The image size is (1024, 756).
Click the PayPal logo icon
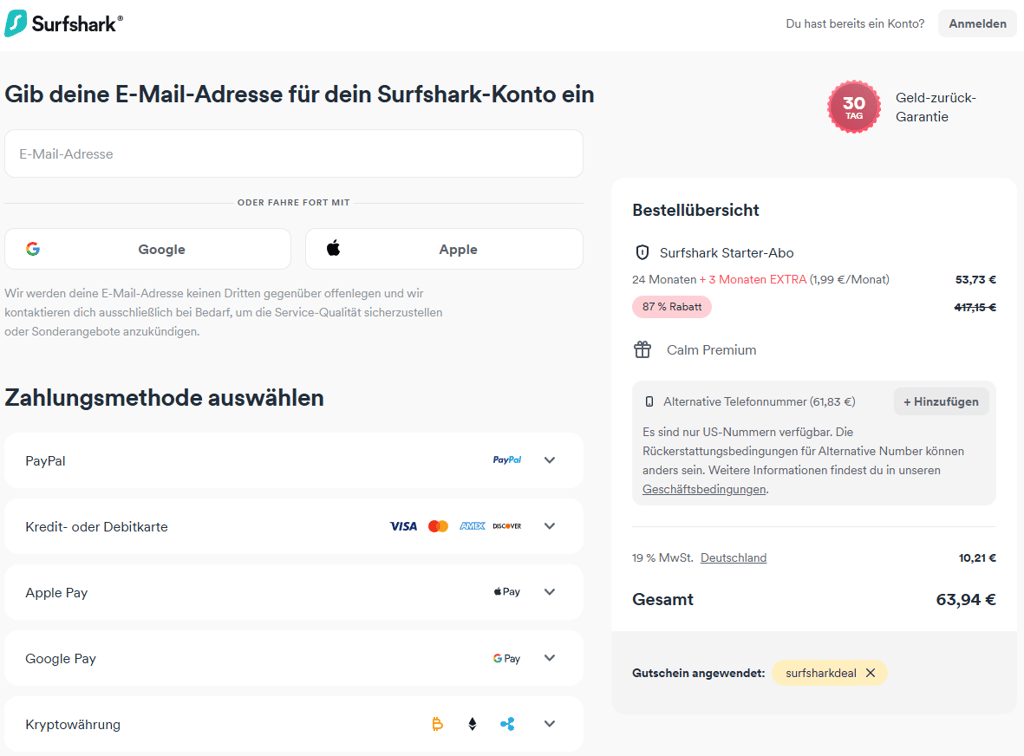click(507, 460)
